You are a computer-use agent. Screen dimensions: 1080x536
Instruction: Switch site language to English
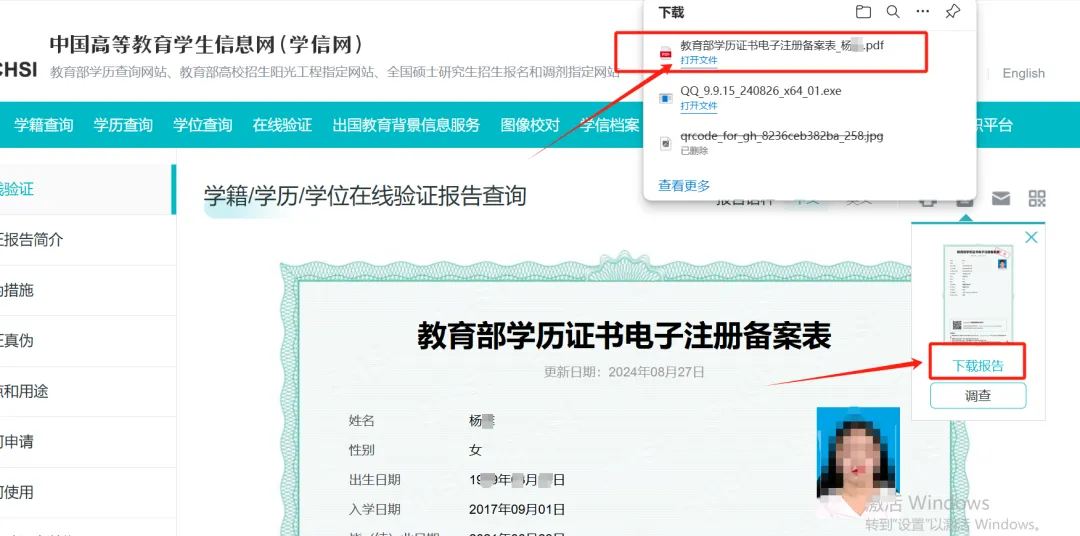pos(1024,73)
